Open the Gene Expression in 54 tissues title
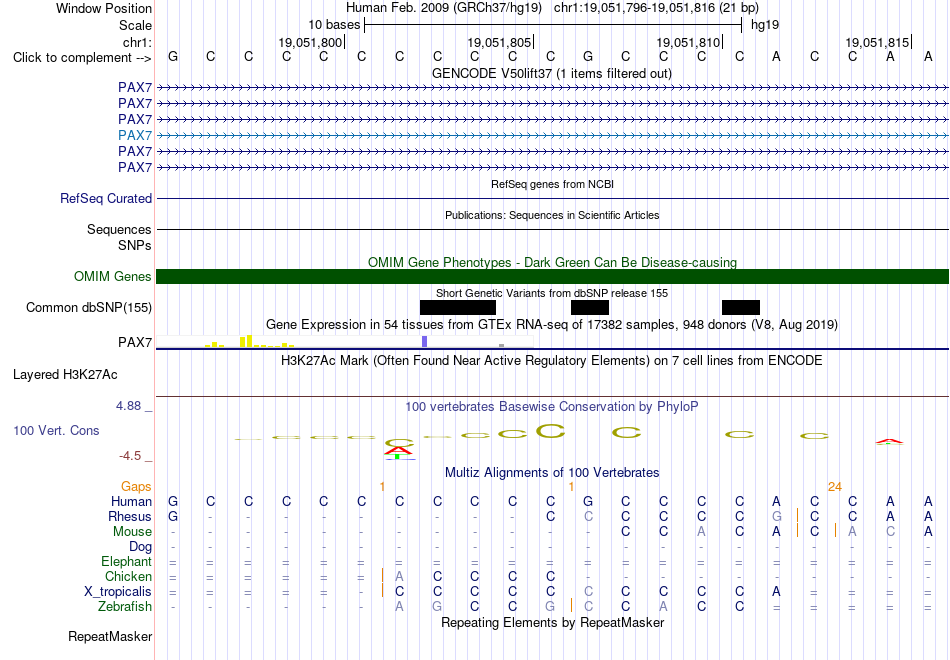950x660 pixels. pos(552,324)
